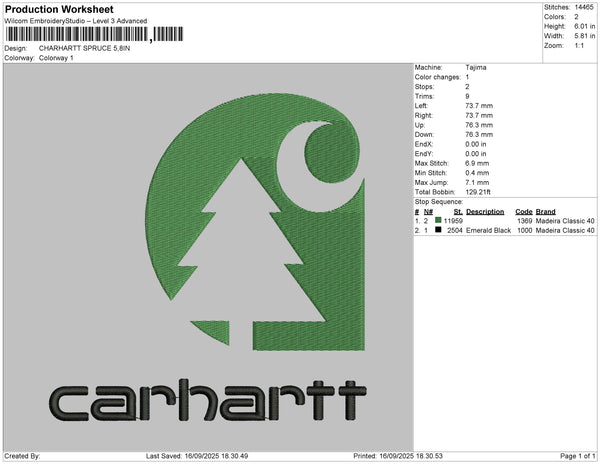Select the design name CHARHARTT SPRUCE 5,8IN
The height and width of the screenshot is (464, 600).
84,49
